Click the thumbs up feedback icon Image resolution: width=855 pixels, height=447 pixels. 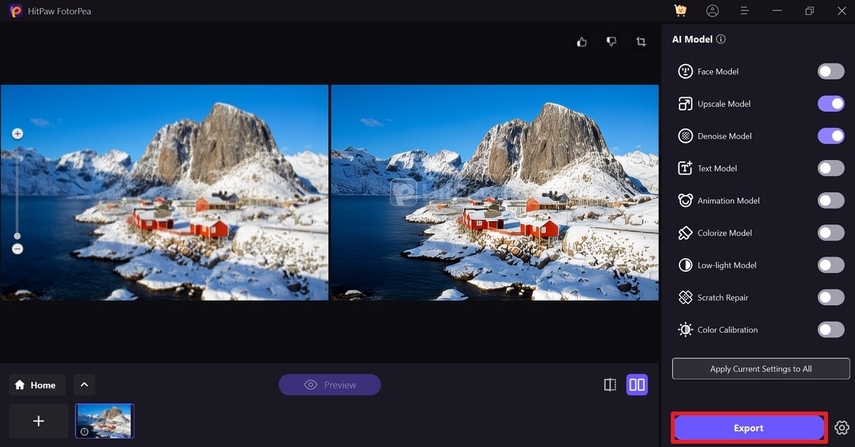582,41
